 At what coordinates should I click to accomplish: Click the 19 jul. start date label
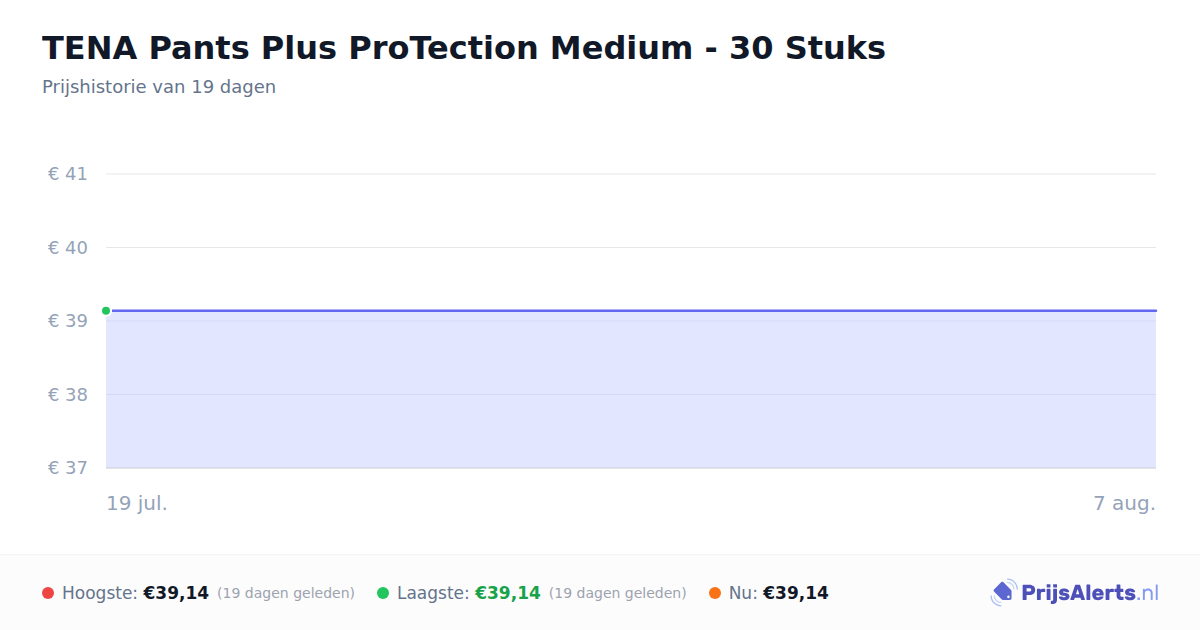click(137, 503)
